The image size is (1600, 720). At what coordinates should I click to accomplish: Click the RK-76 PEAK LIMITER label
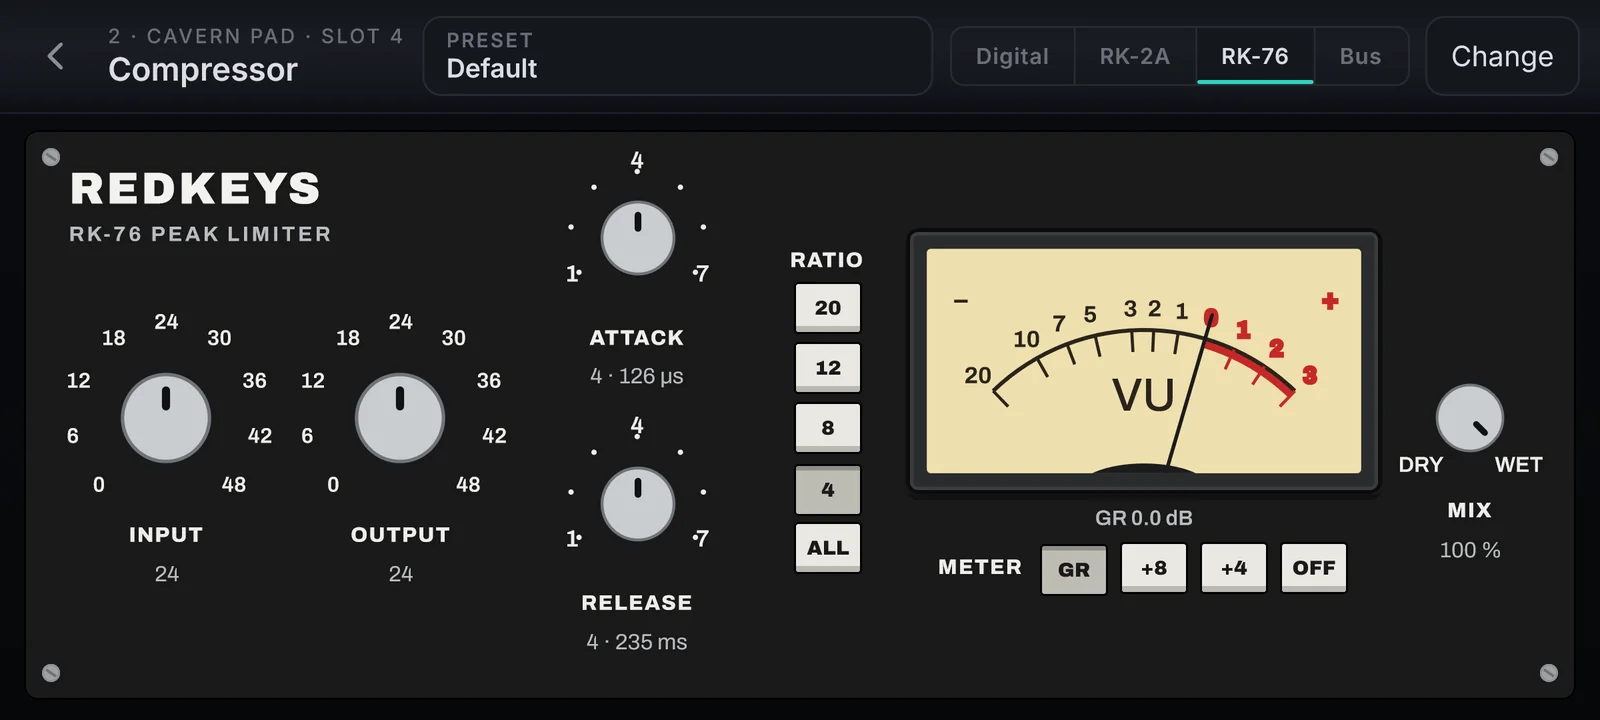point(200,234)
